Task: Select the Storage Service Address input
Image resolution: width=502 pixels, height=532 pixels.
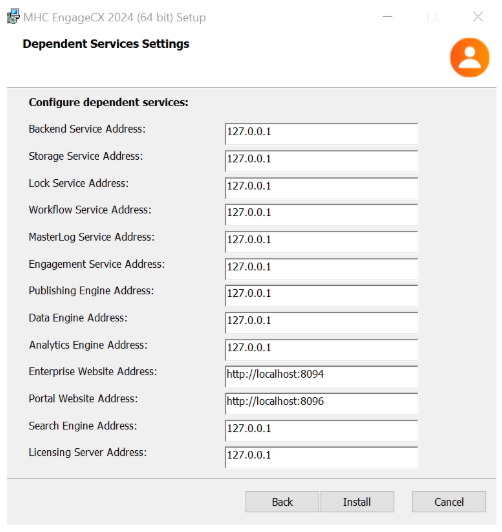Action: [321, 161]
